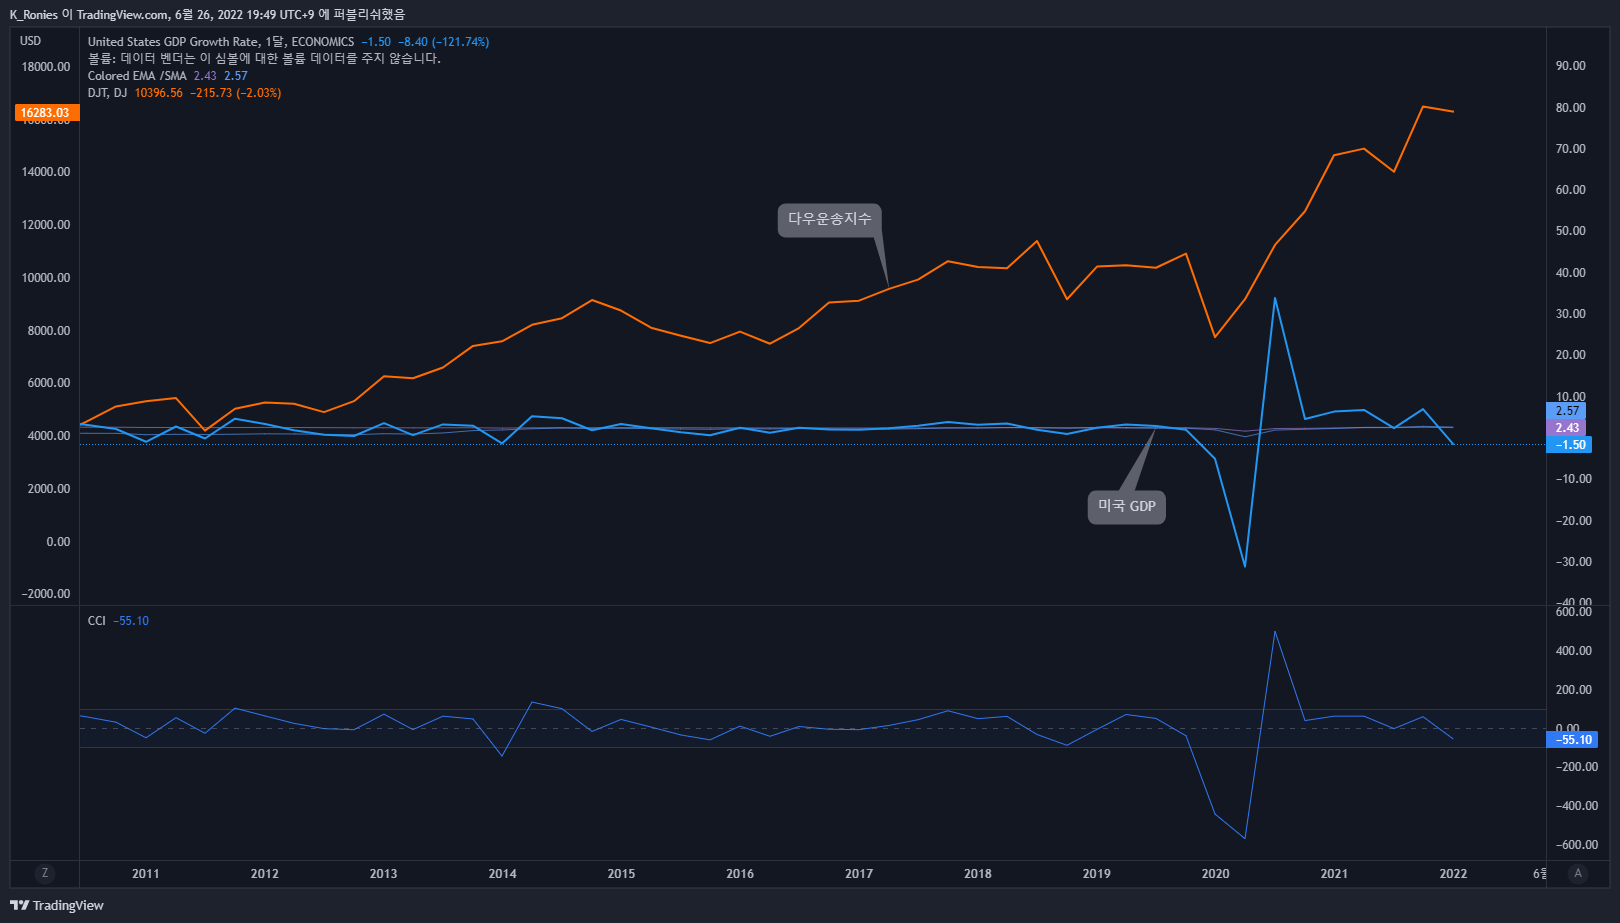
Task: Click the 2019 year label on time axis
Action: point(1097,874)
